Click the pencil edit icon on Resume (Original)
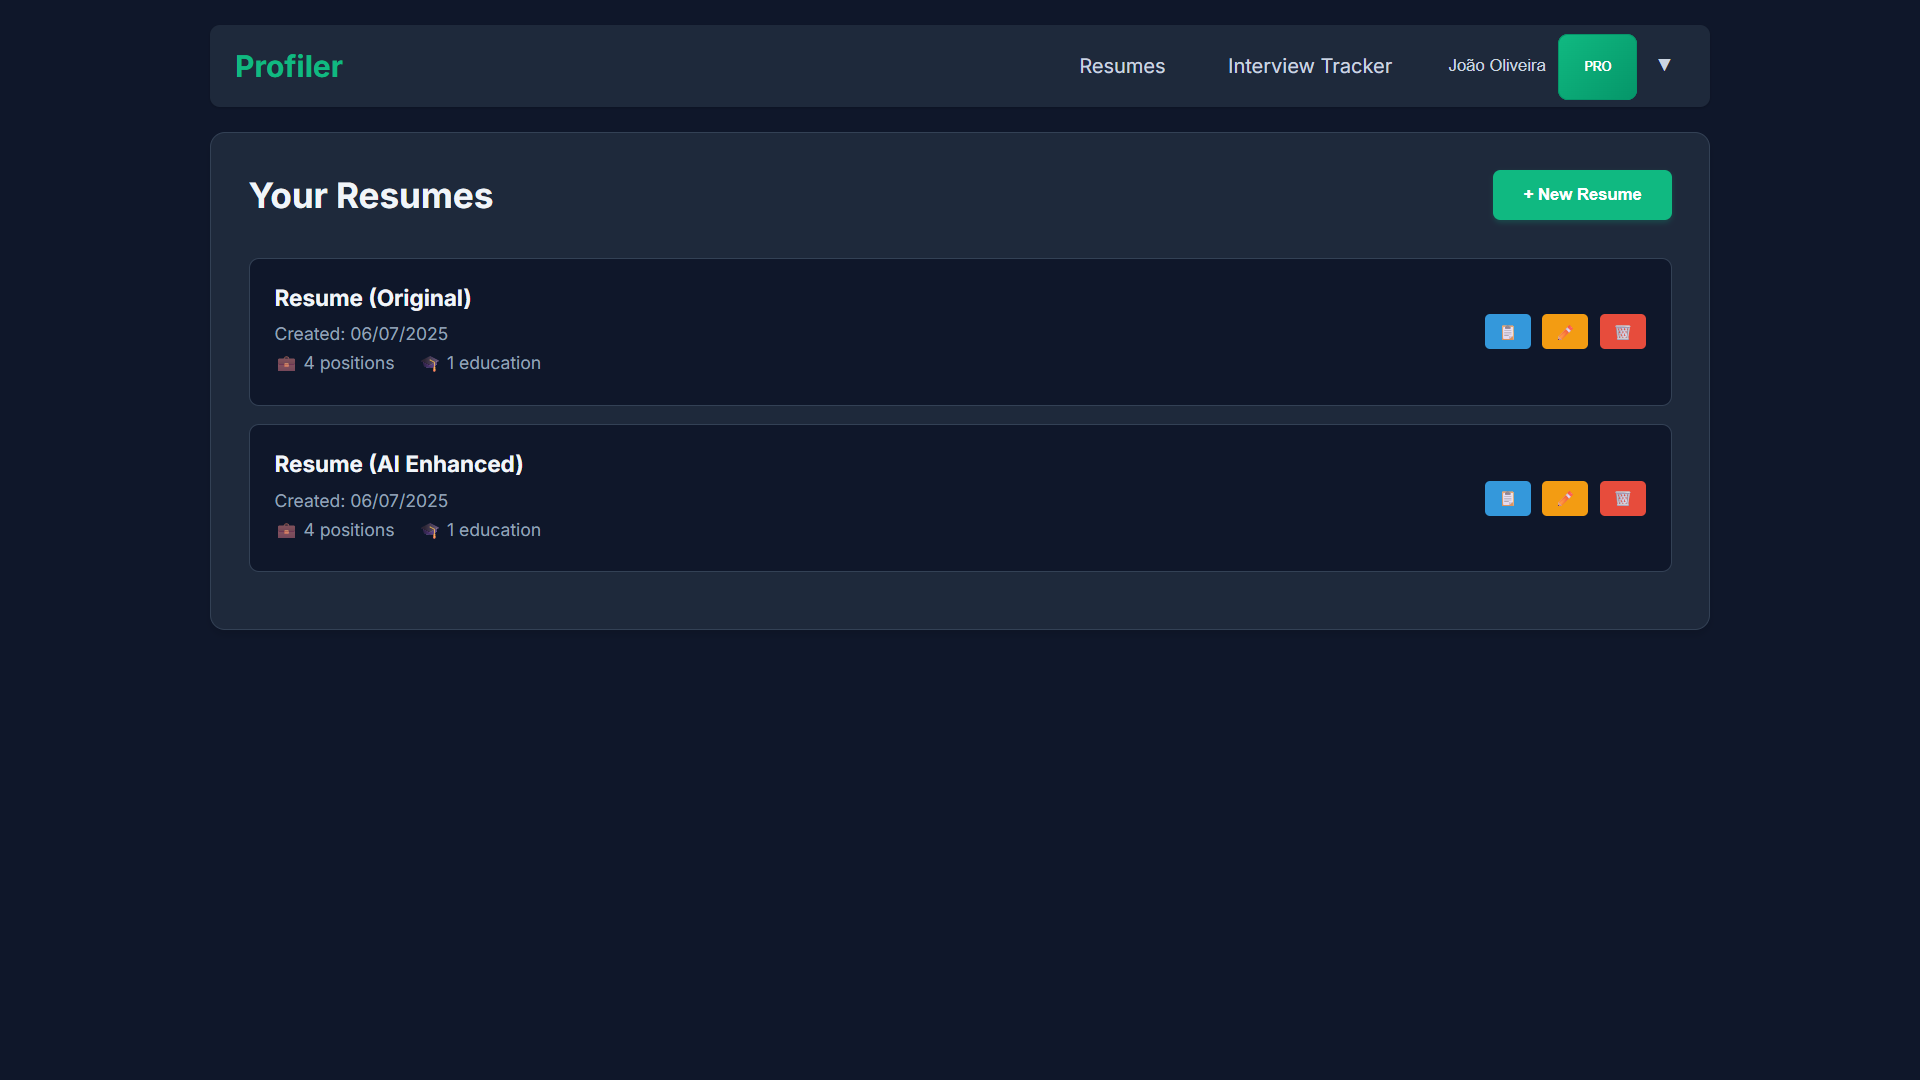 (1564, 331)
